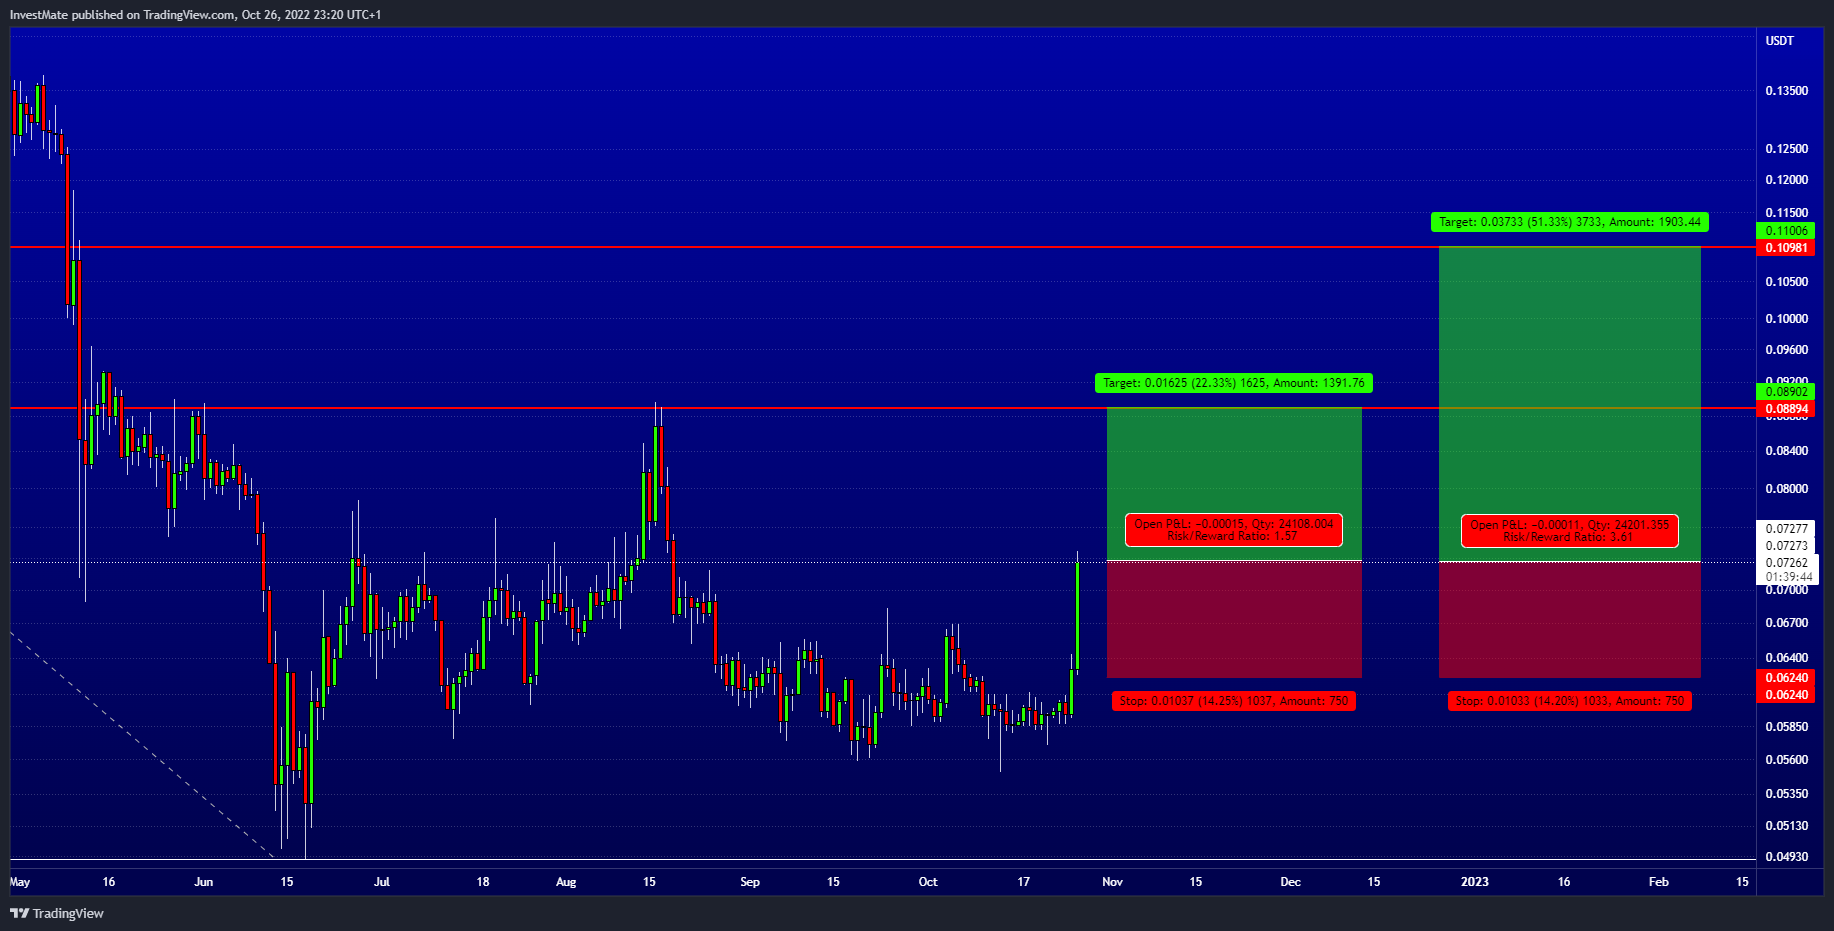Image resolution: width=1834 pixels, height=931 pixels.
Task: Click the Feb label on time axis
Action: tap(1659, 882)
